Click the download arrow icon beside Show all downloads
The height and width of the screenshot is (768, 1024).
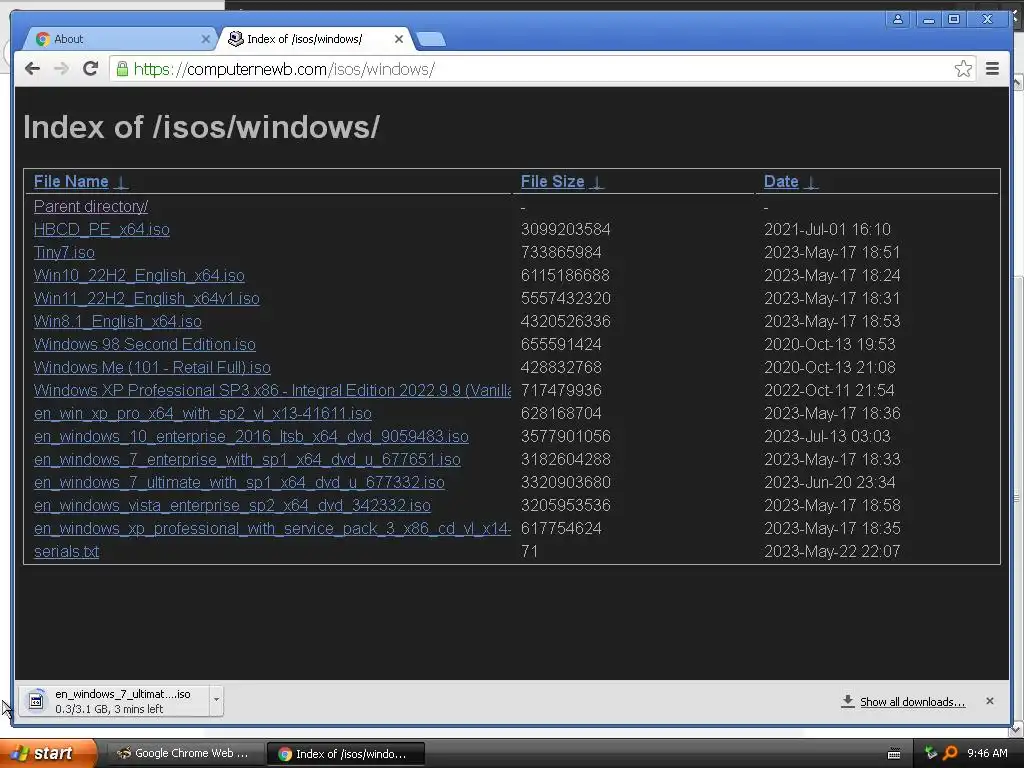(847, 701)
